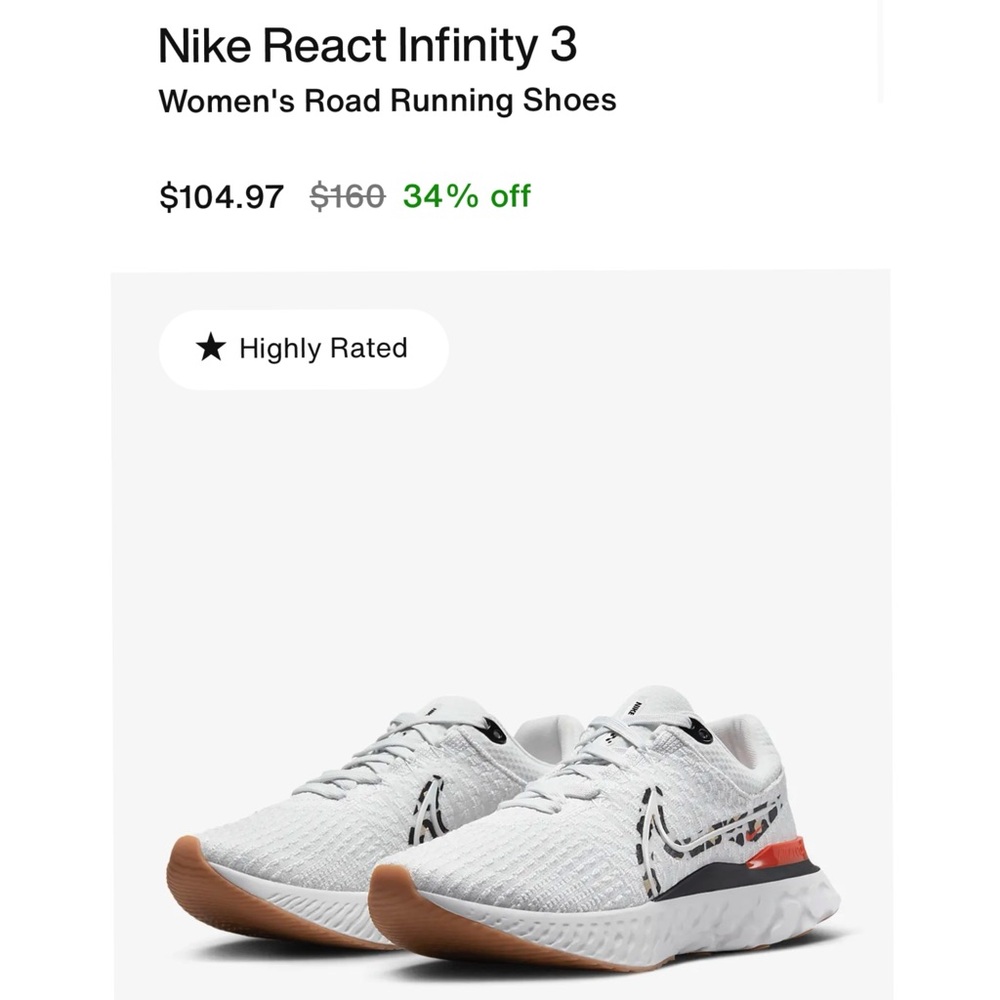Select the star inside the Highly Rated badge
Screen dimensions: 1000x1000
coord(210,349)
